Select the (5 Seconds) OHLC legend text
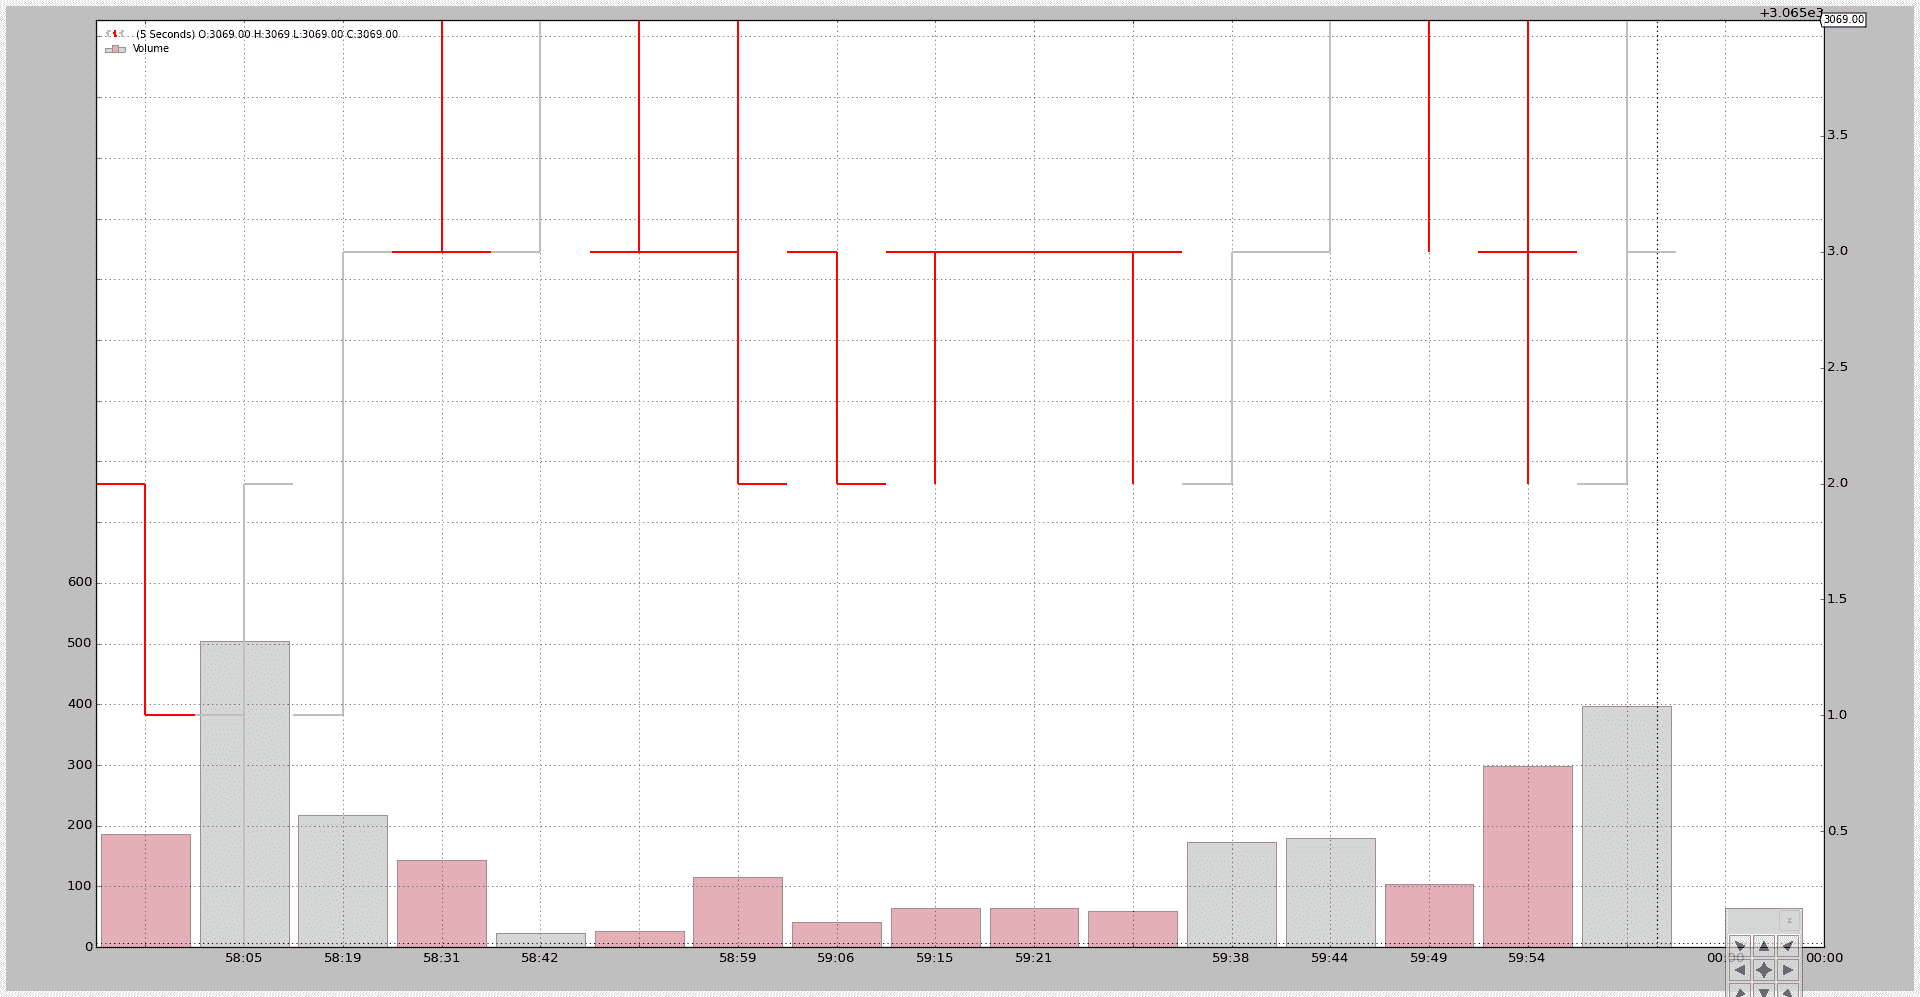The height and width of the screenshot is (997, 1920). [267, 34]
